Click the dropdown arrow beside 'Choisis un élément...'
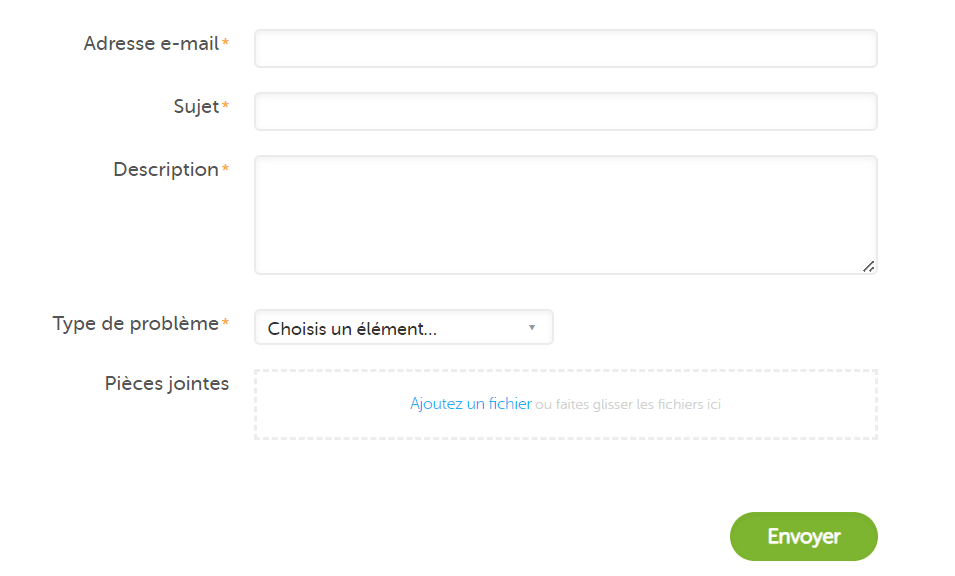Screen dimensions: 955x576 tap(531, 327)
